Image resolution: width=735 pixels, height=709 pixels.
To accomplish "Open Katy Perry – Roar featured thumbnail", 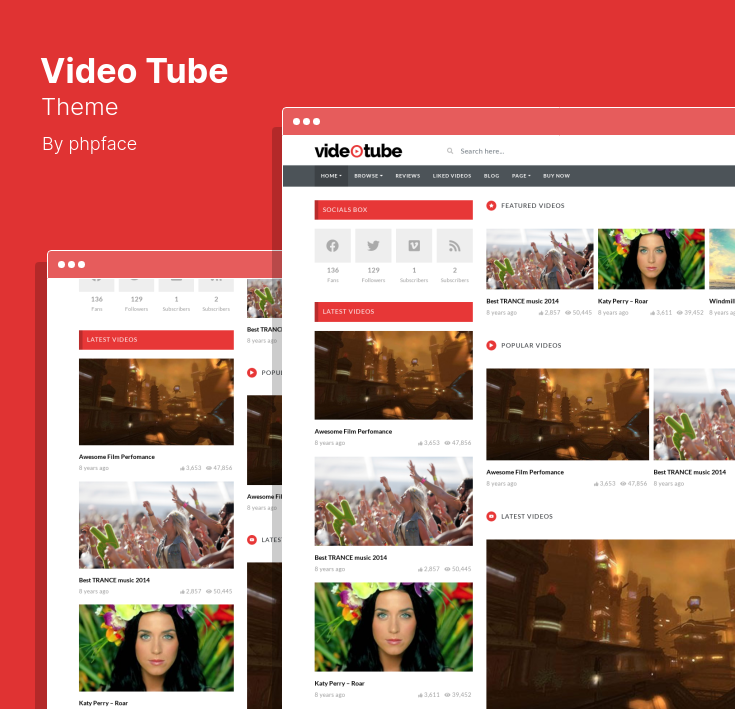I will tap(651, 259).
